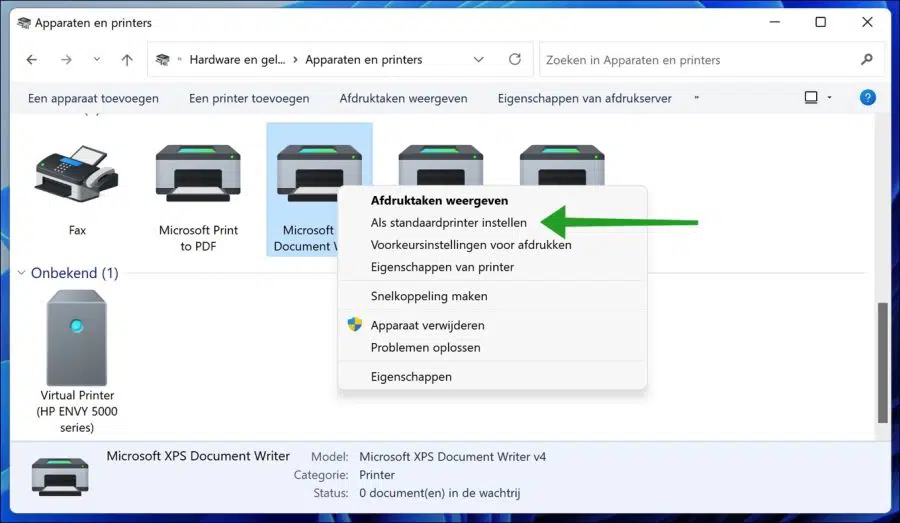Refresh the Apparaten en printers view
Screen dimensions: 900x523
[515, 59]
